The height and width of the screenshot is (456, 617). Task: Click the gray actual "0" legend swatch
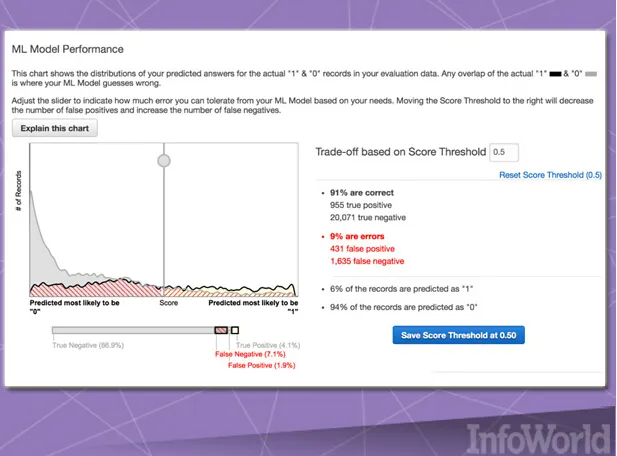(x=590, y=74)
